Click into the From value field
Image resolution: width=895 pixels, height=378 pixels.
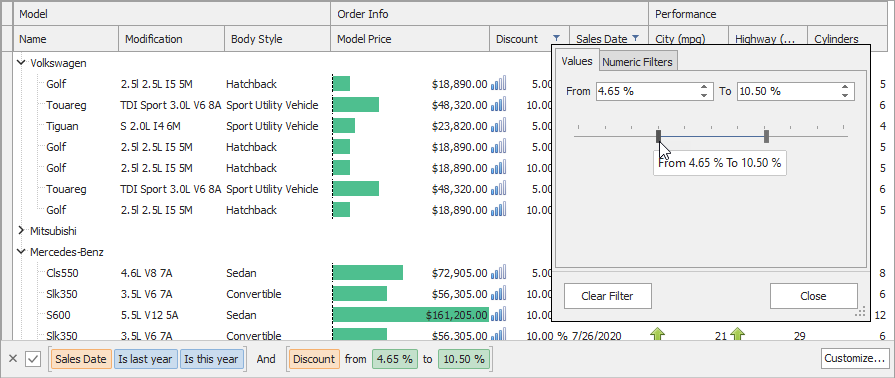pos(647,91)
